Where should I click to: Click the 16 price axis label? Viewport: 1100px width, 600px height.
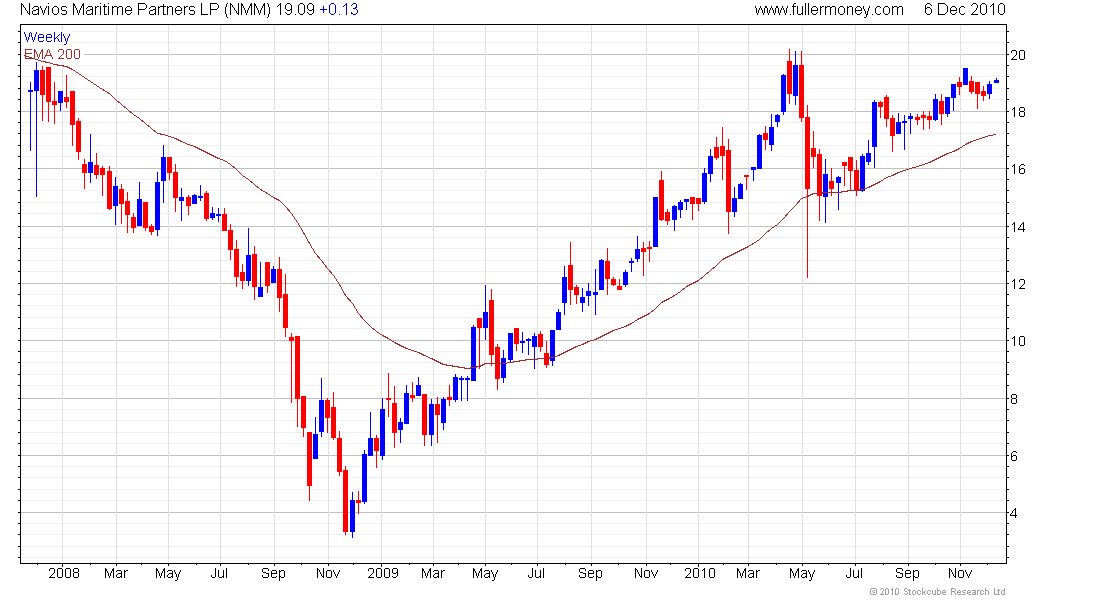coord(1017,169)
